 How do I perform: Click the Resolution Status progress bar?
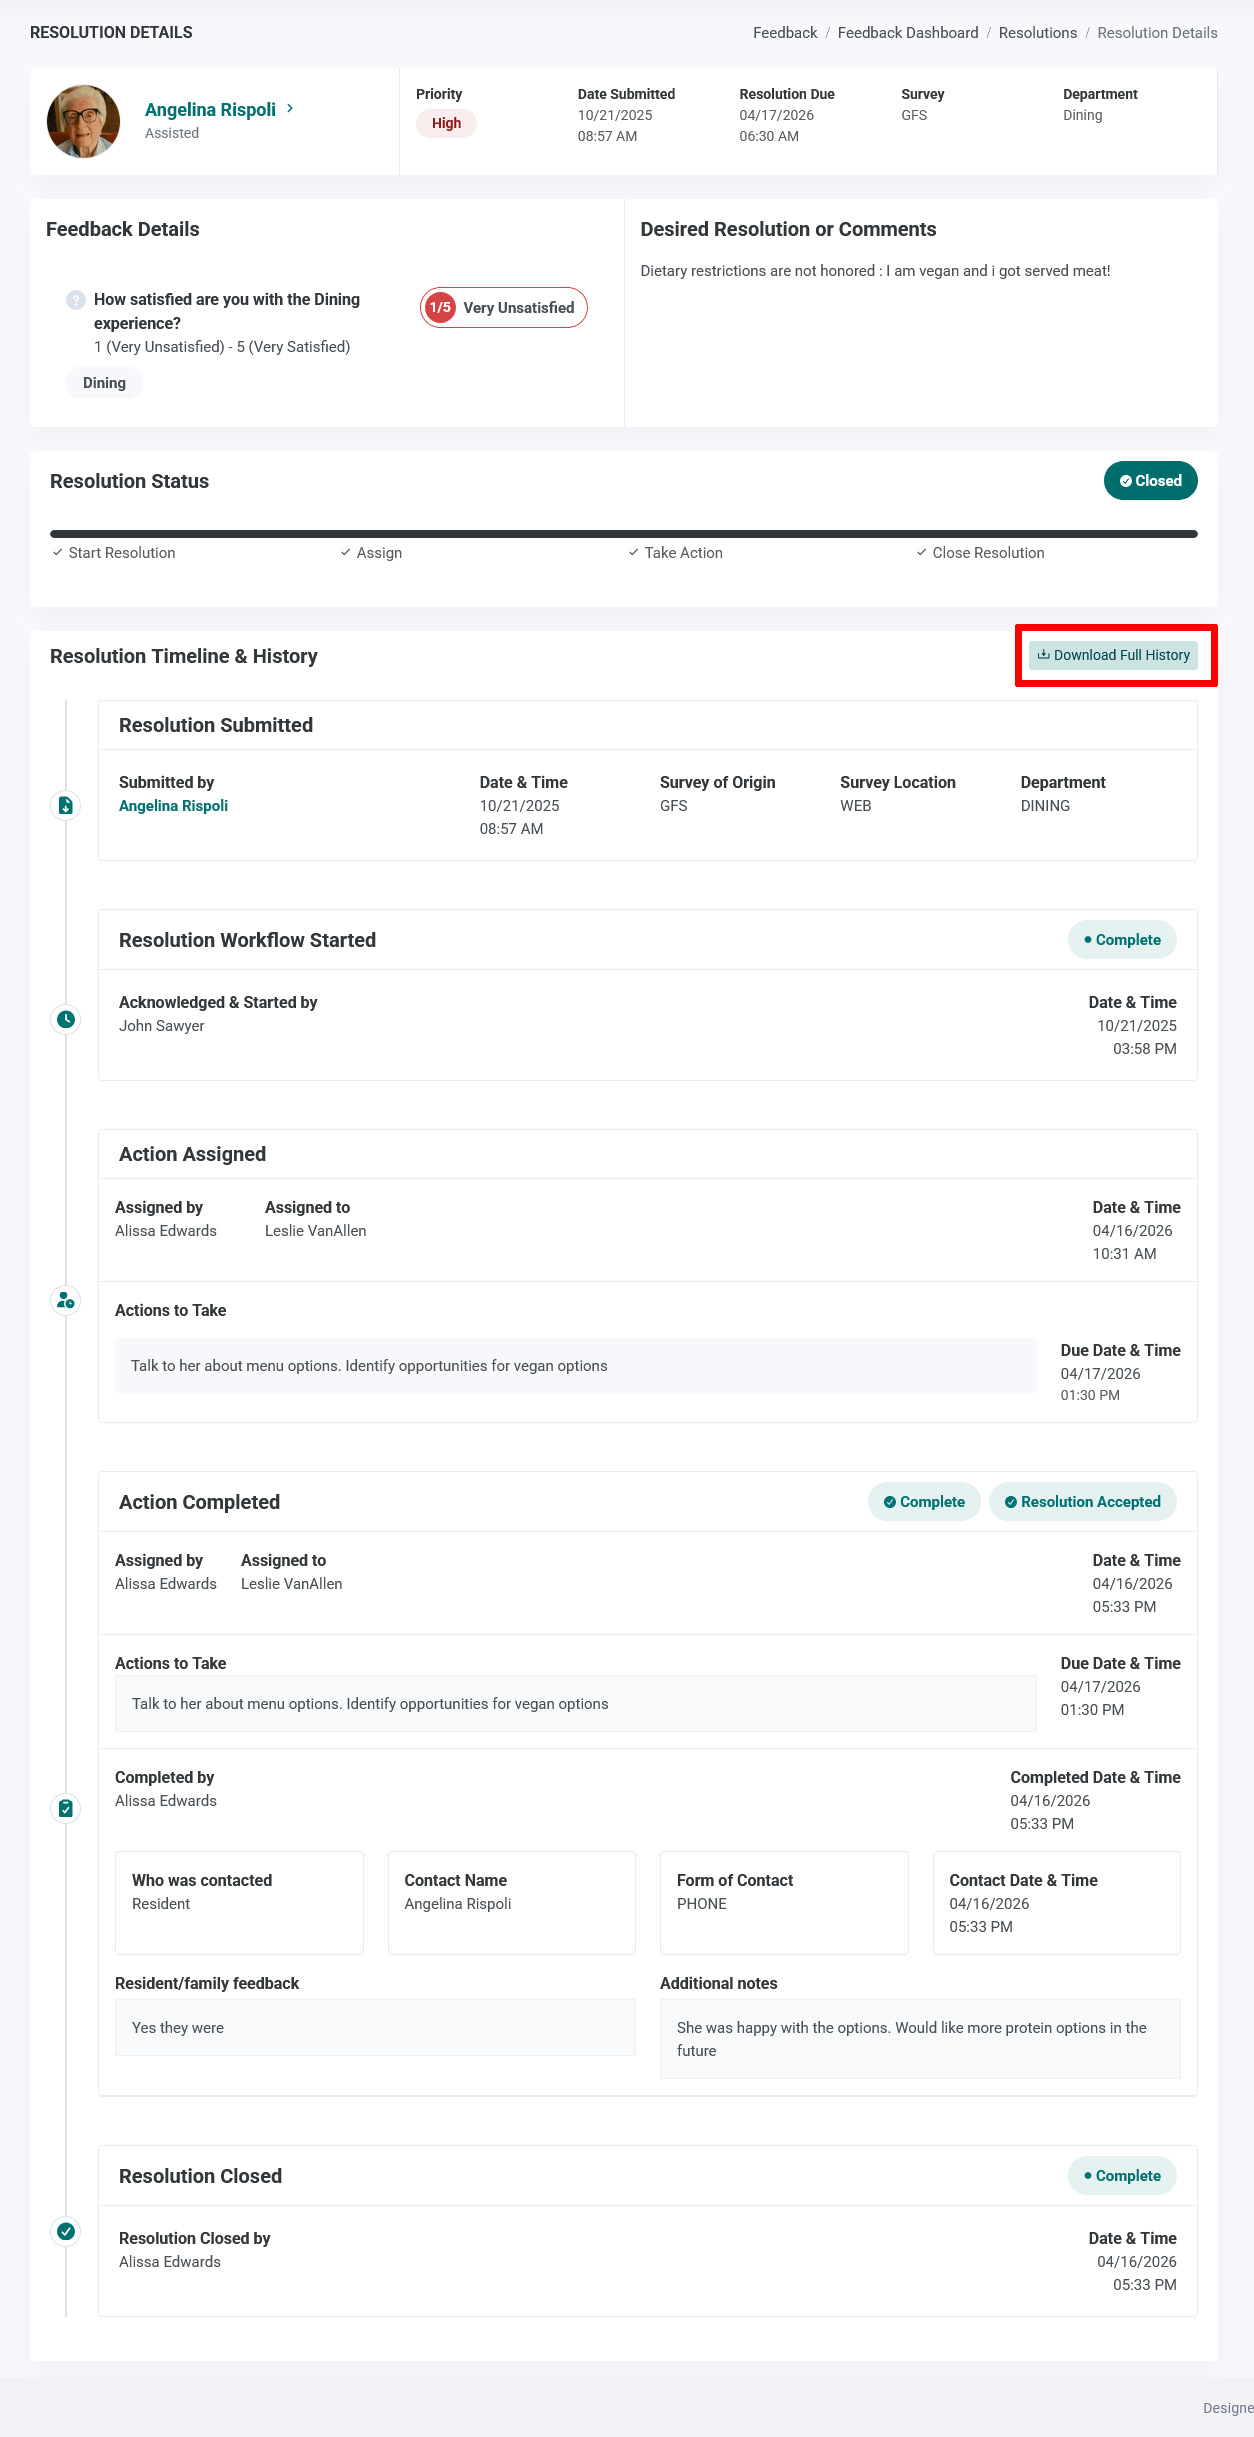coord(624,534)
